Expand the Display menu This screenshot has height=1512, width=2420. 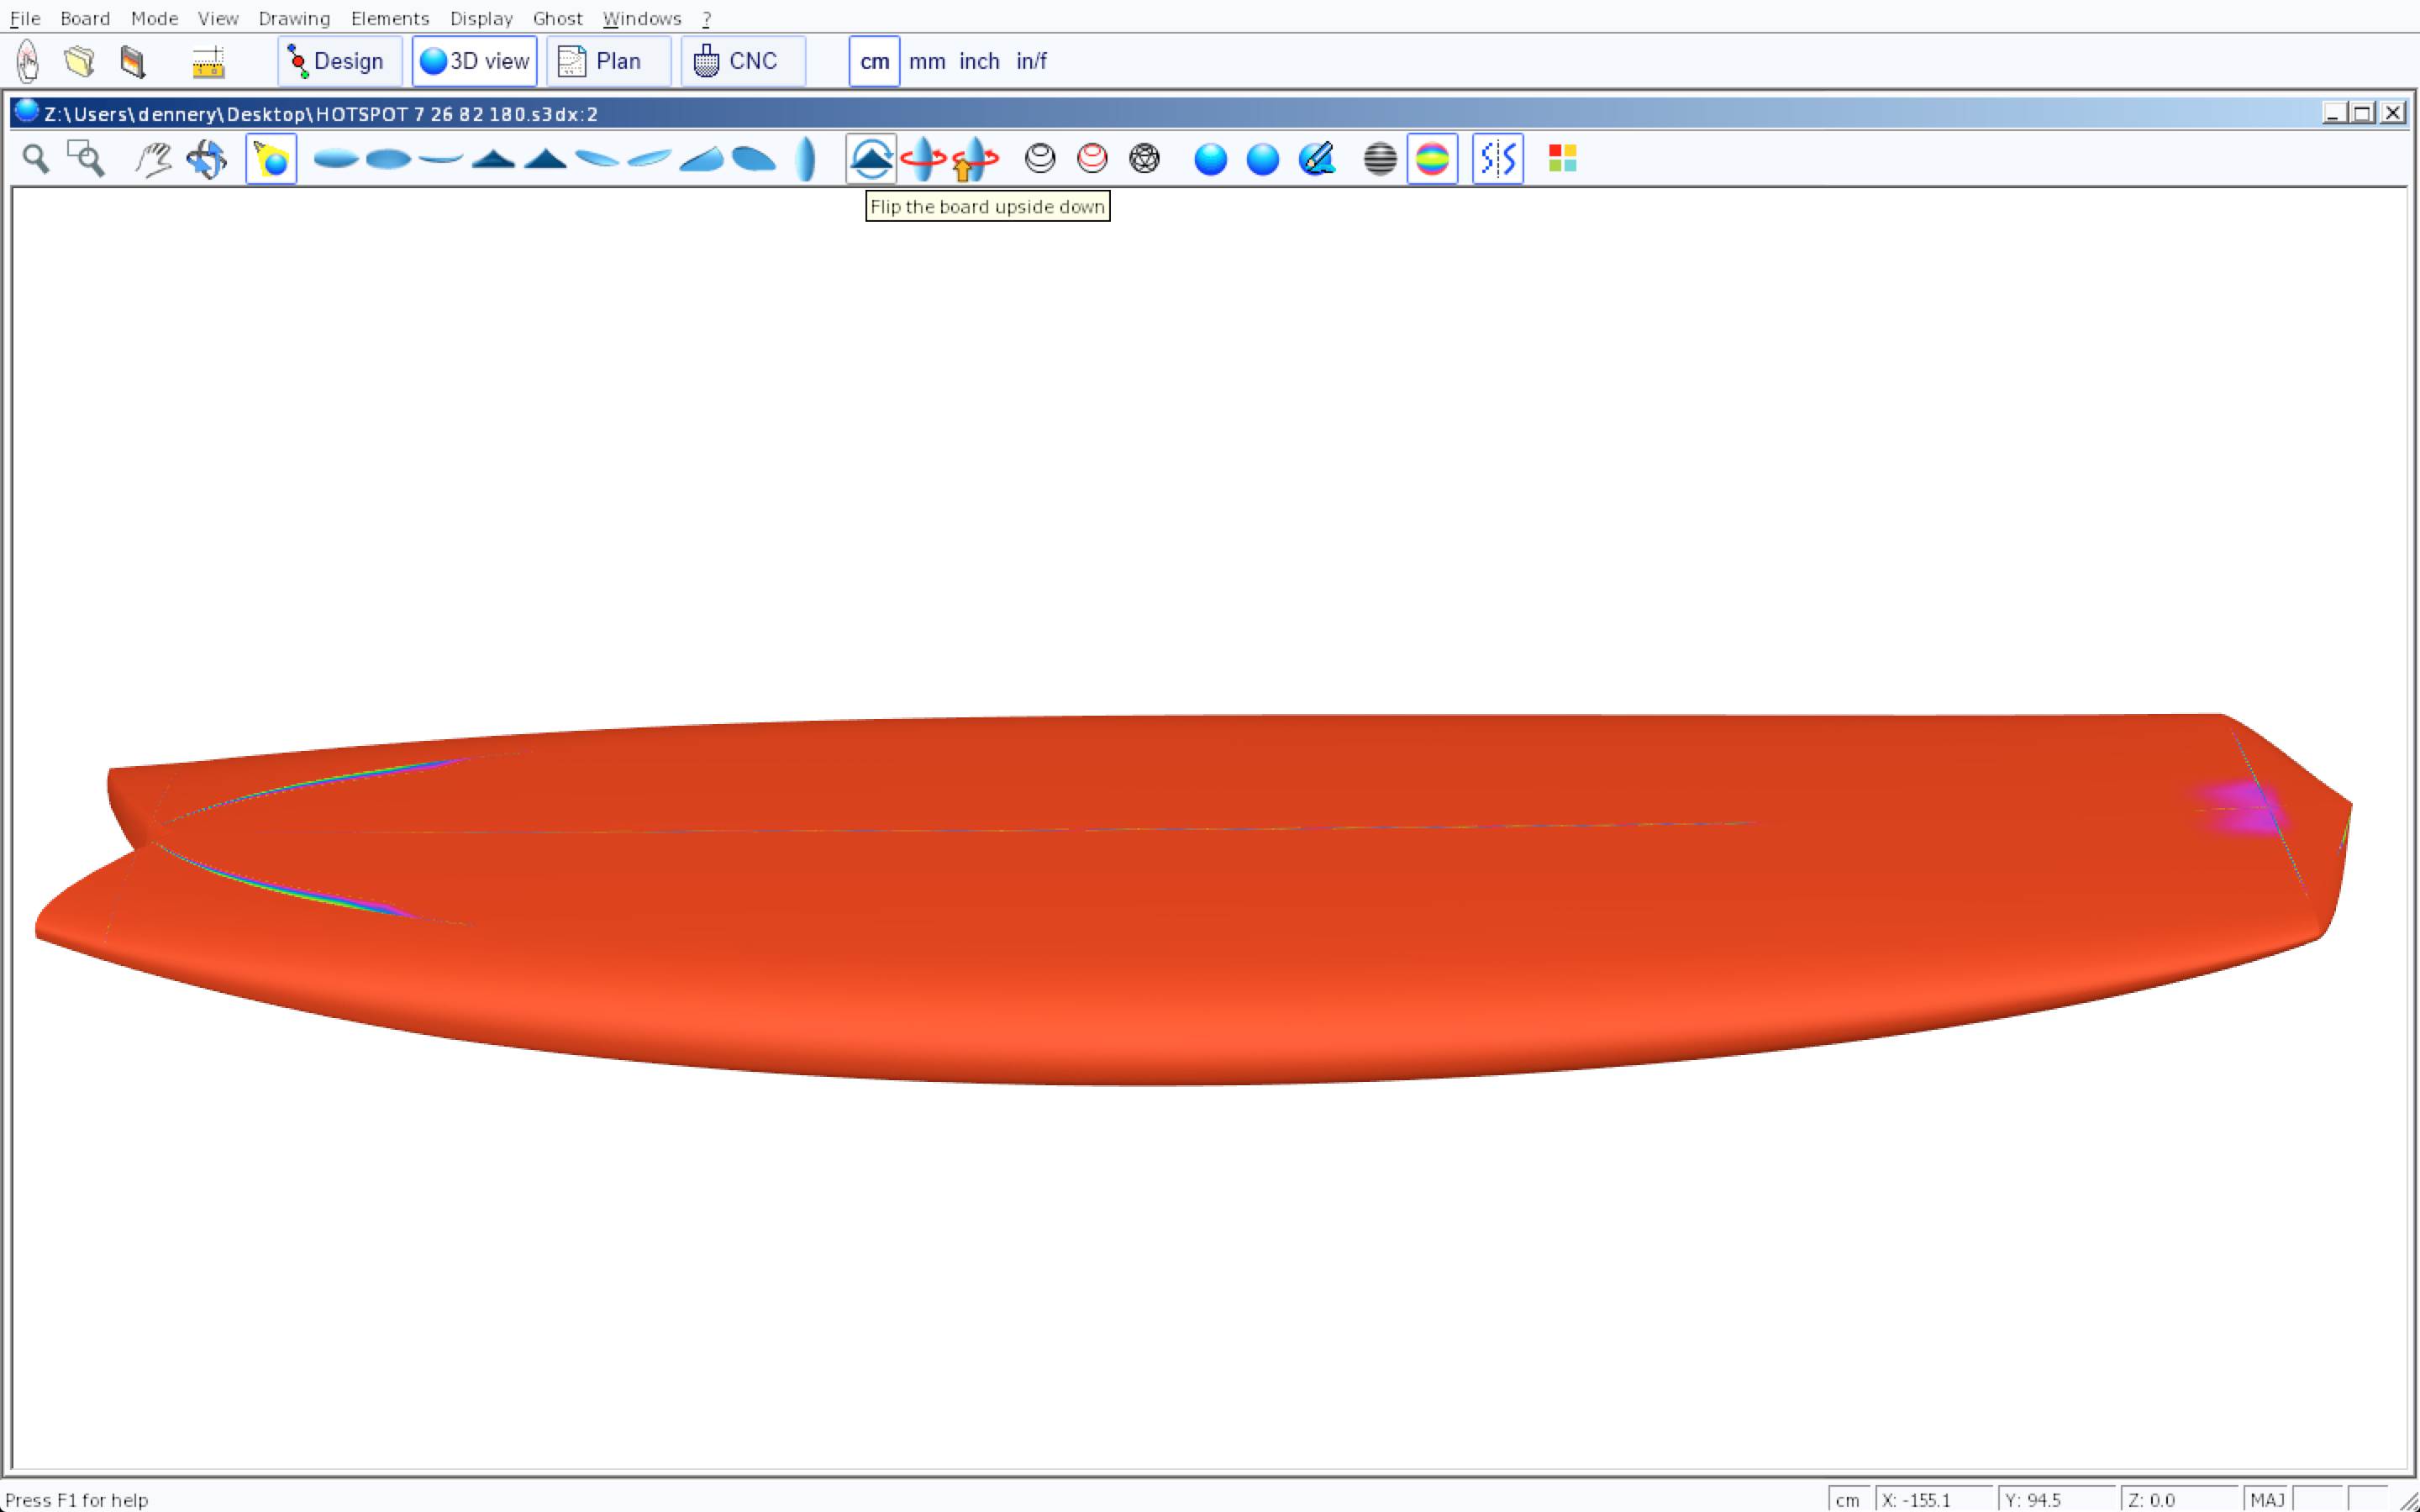tap(481, 18)
